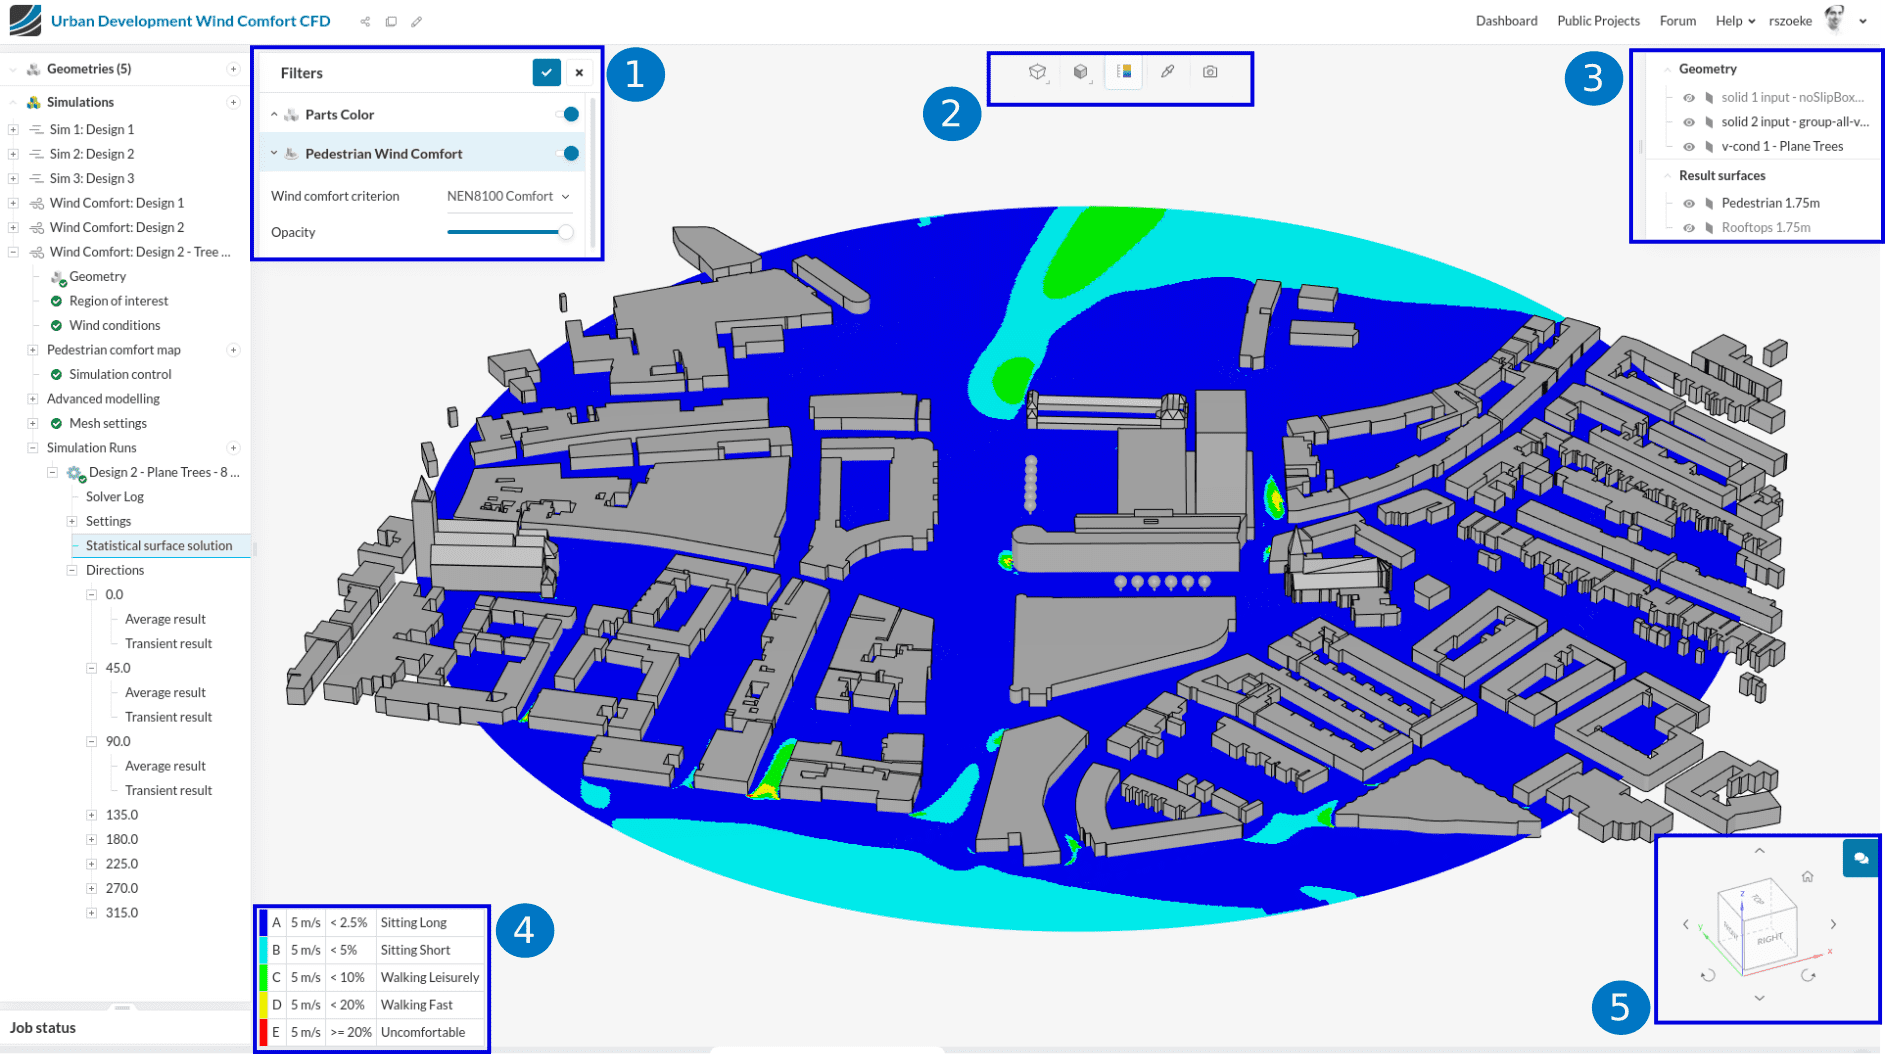Click the share project icon
Viewport: 1885px width, 1054px height.
365,21
